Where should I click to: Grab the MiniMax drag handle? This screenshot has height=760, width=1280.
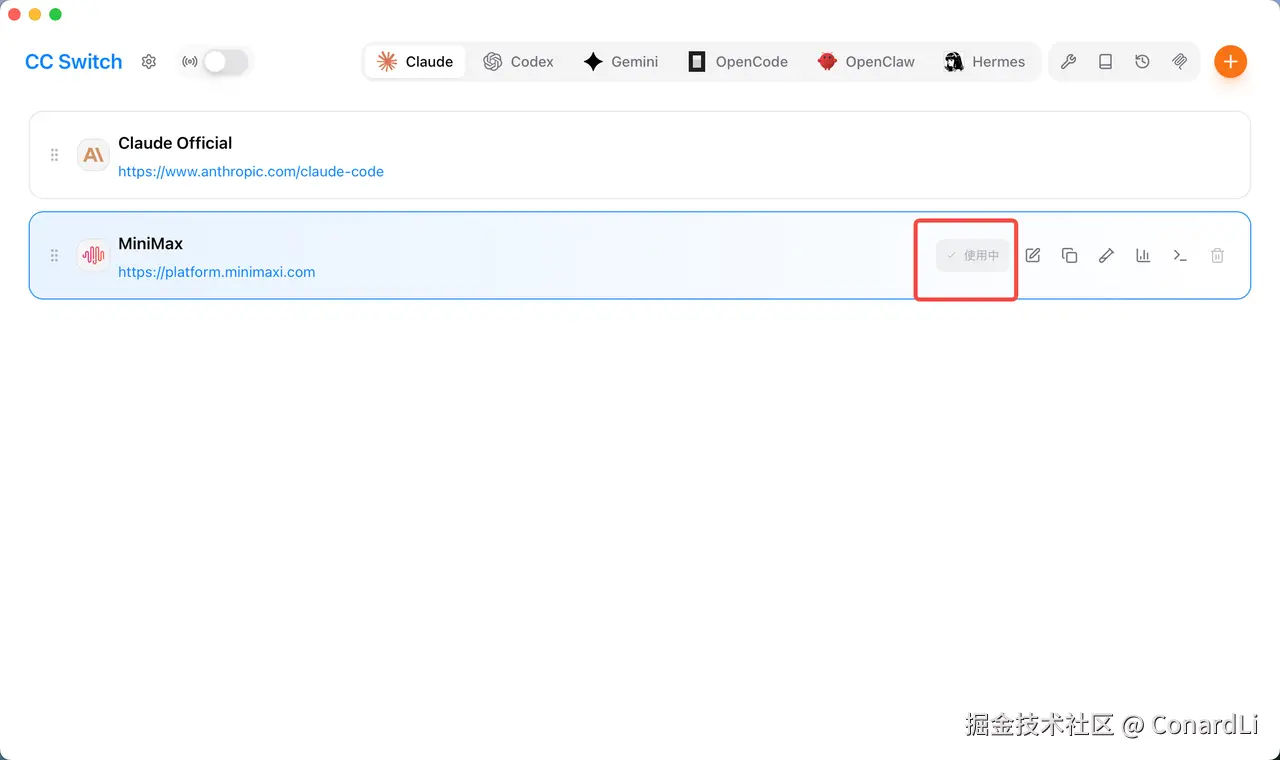pos(55,255)
